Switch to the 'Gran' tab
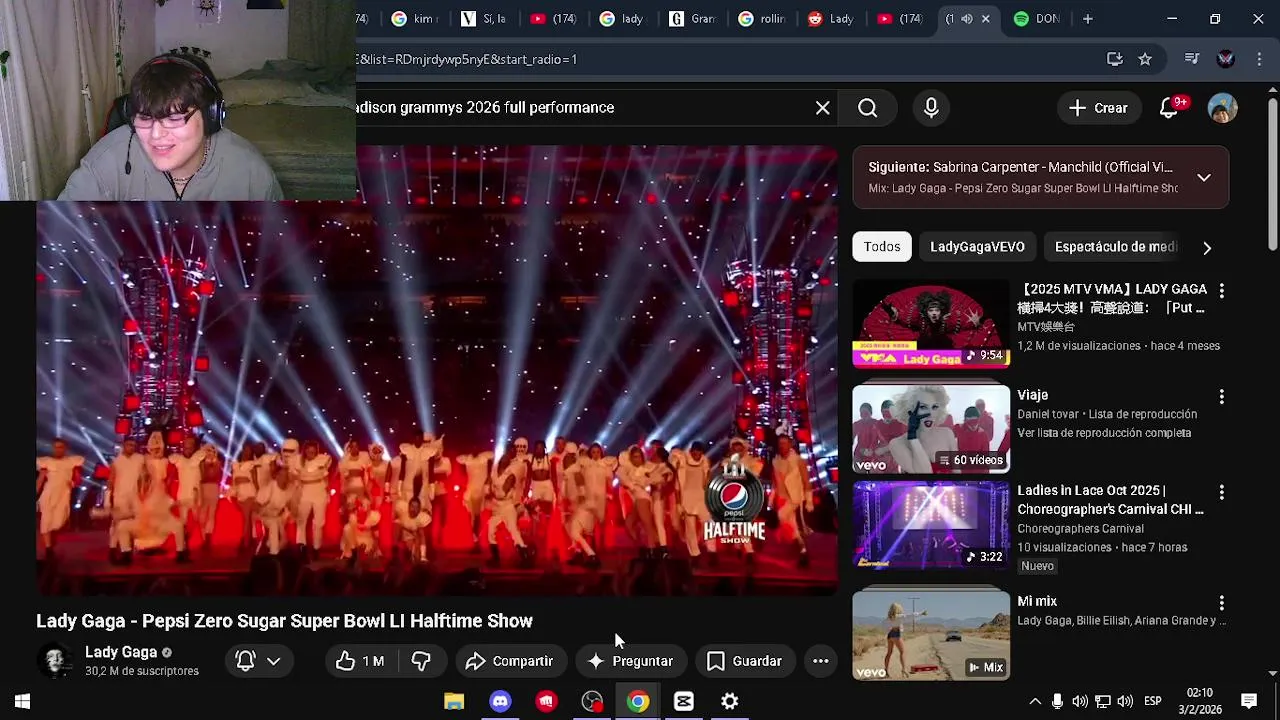This screenshot has height=720, width=1280. click(692, 19)
